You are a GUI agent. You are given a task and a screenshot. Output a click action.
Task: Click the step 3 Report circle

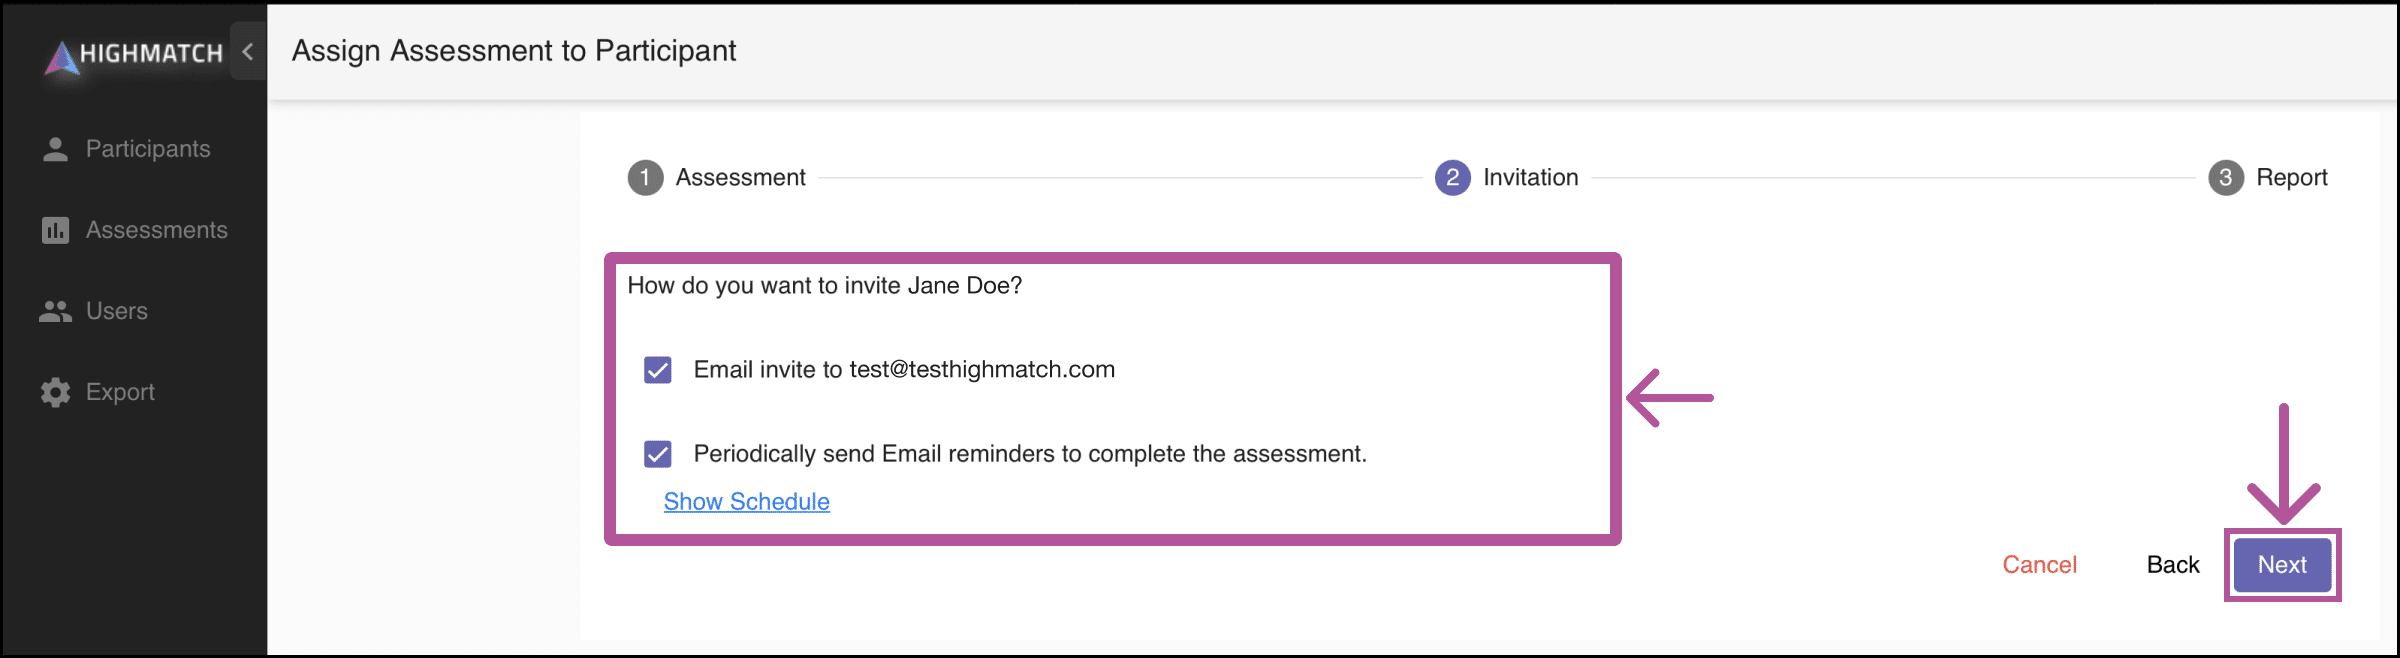(x=2225, y=178)
